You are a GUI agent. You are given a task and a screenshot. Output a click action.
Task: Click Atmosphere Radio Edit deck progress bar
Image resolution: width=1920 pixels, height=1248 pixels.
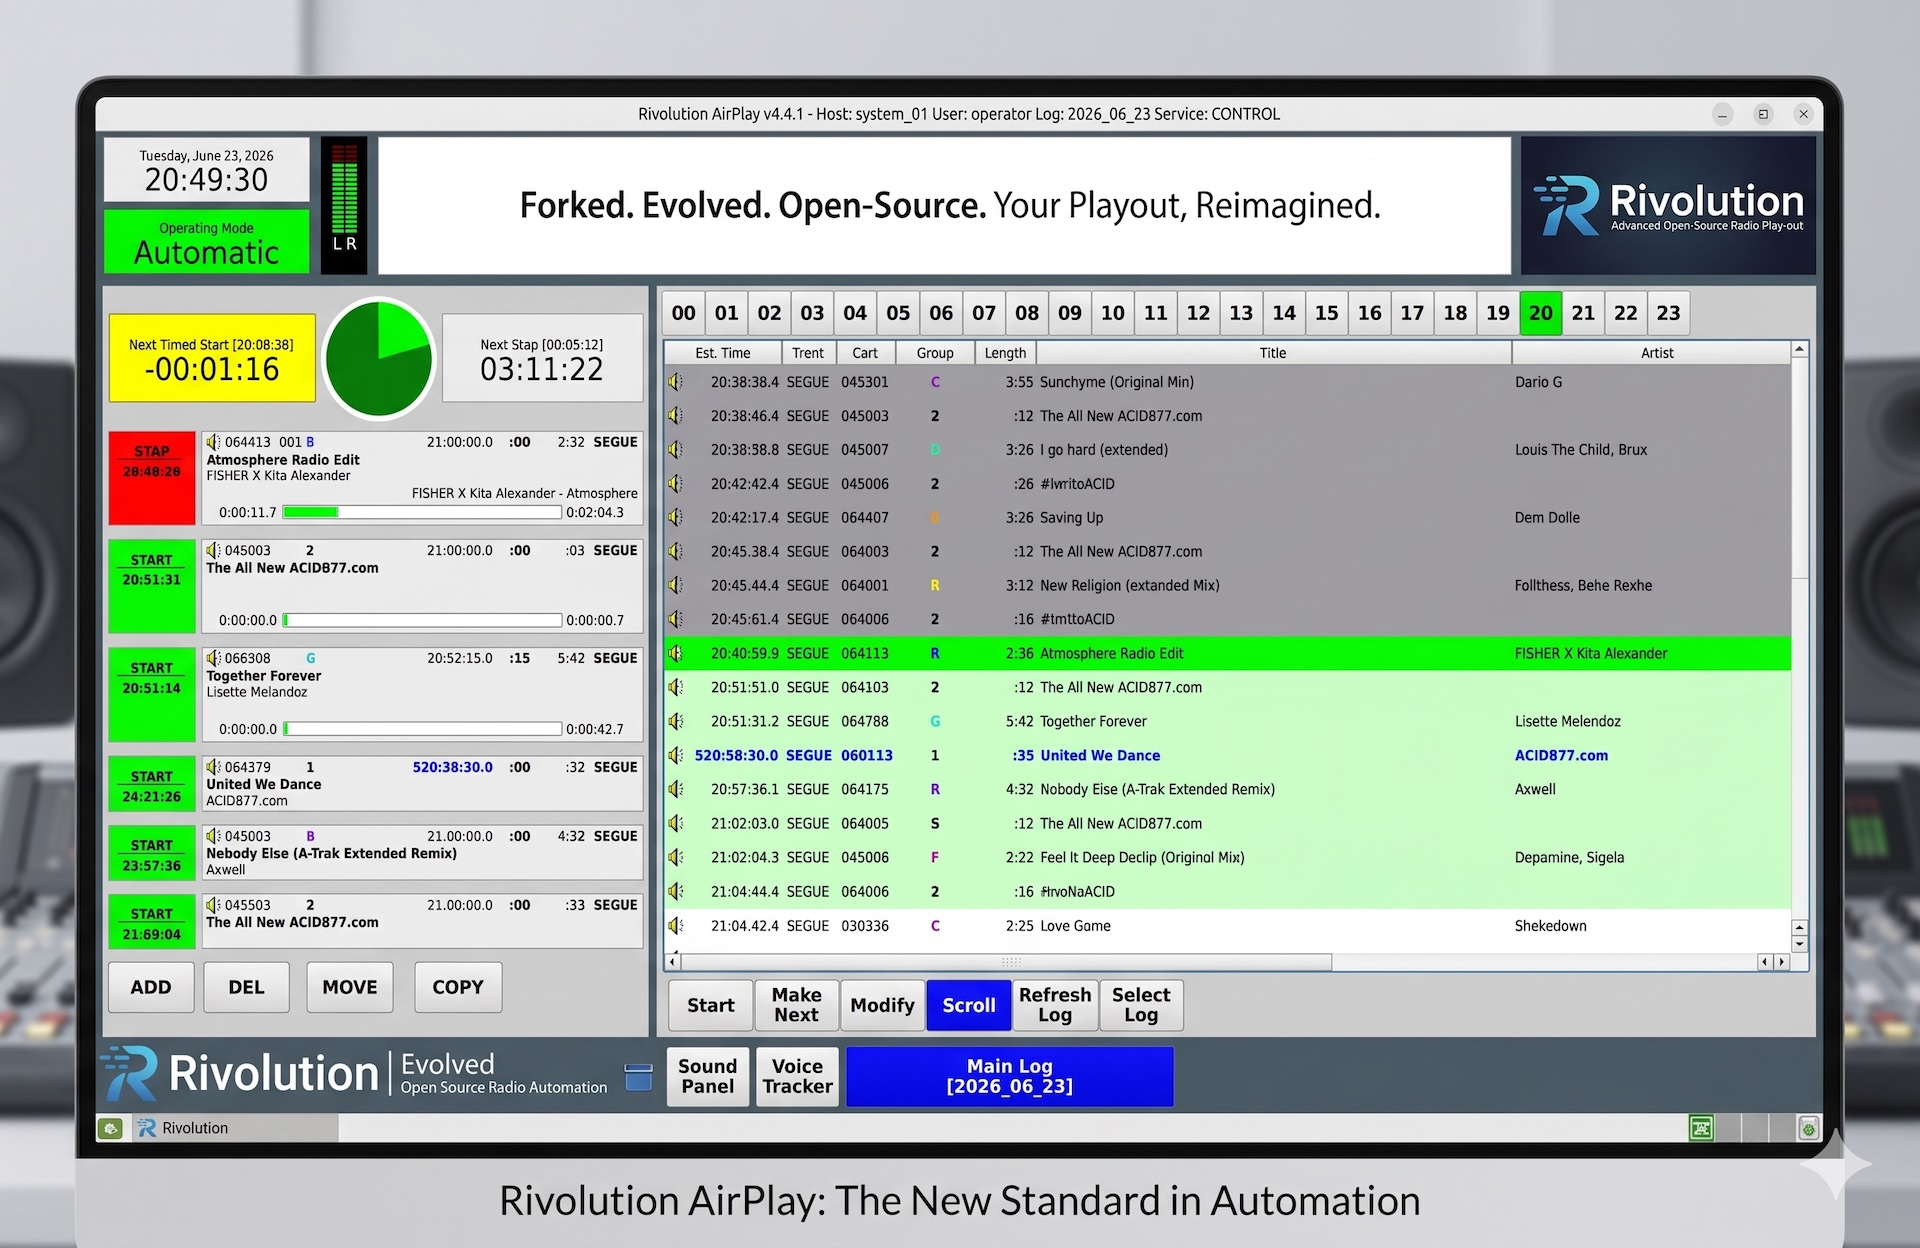pos(422,512)
